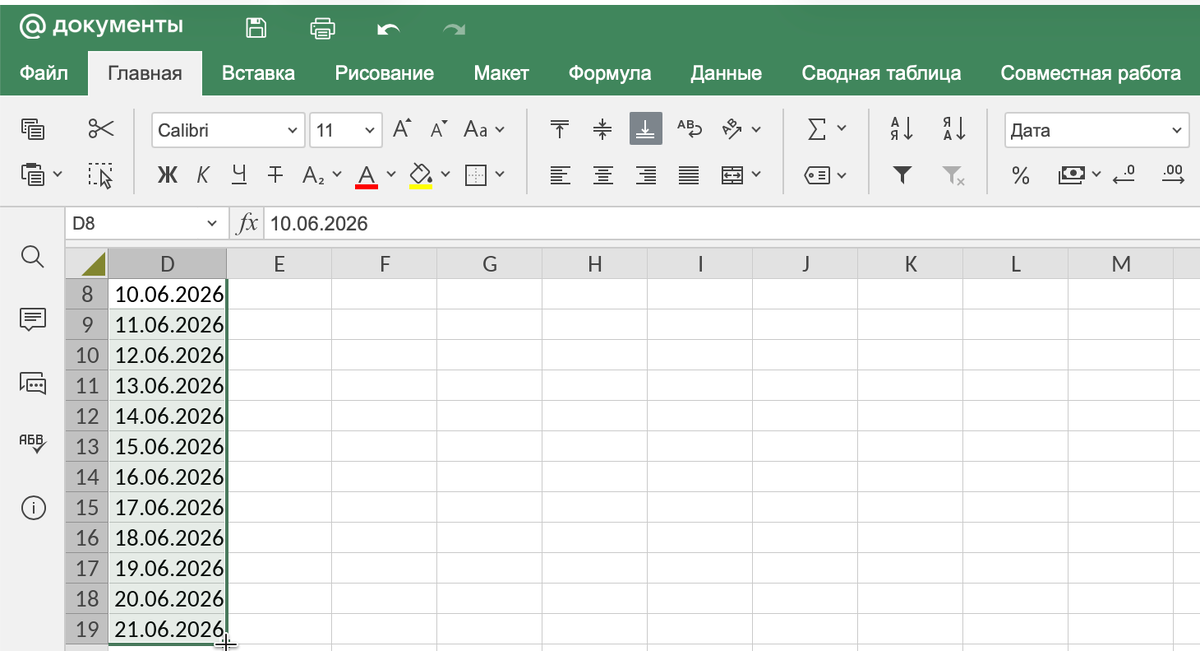Decrease font size with the smaller A icon

(438, 129)
